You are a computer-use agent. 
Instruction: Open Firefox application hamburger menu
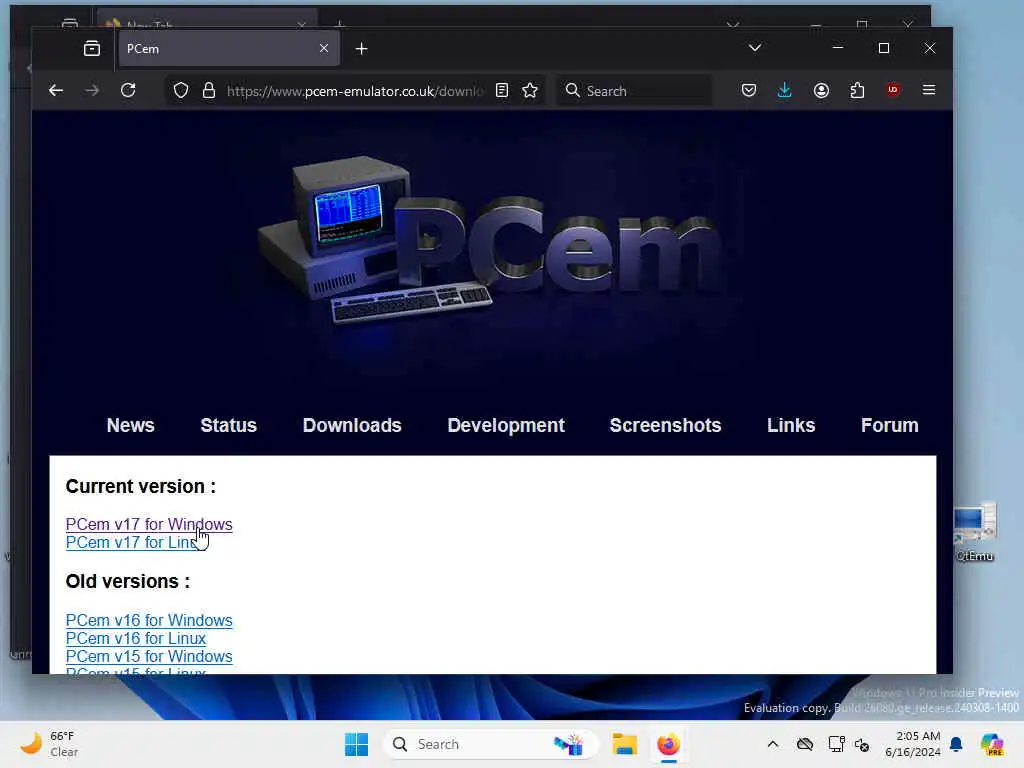point(929,90)
